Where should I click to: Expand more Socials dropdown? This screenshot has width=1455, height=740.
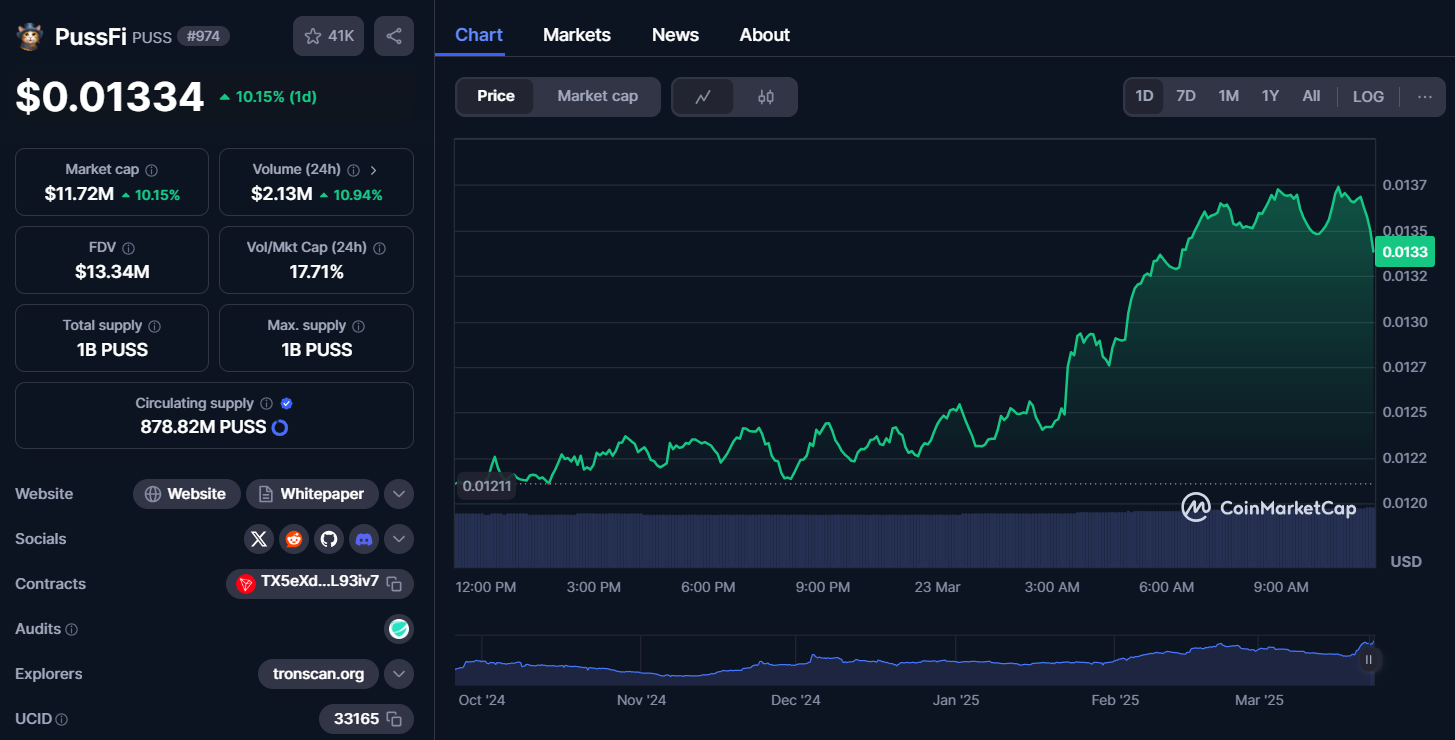coord(399,539)
